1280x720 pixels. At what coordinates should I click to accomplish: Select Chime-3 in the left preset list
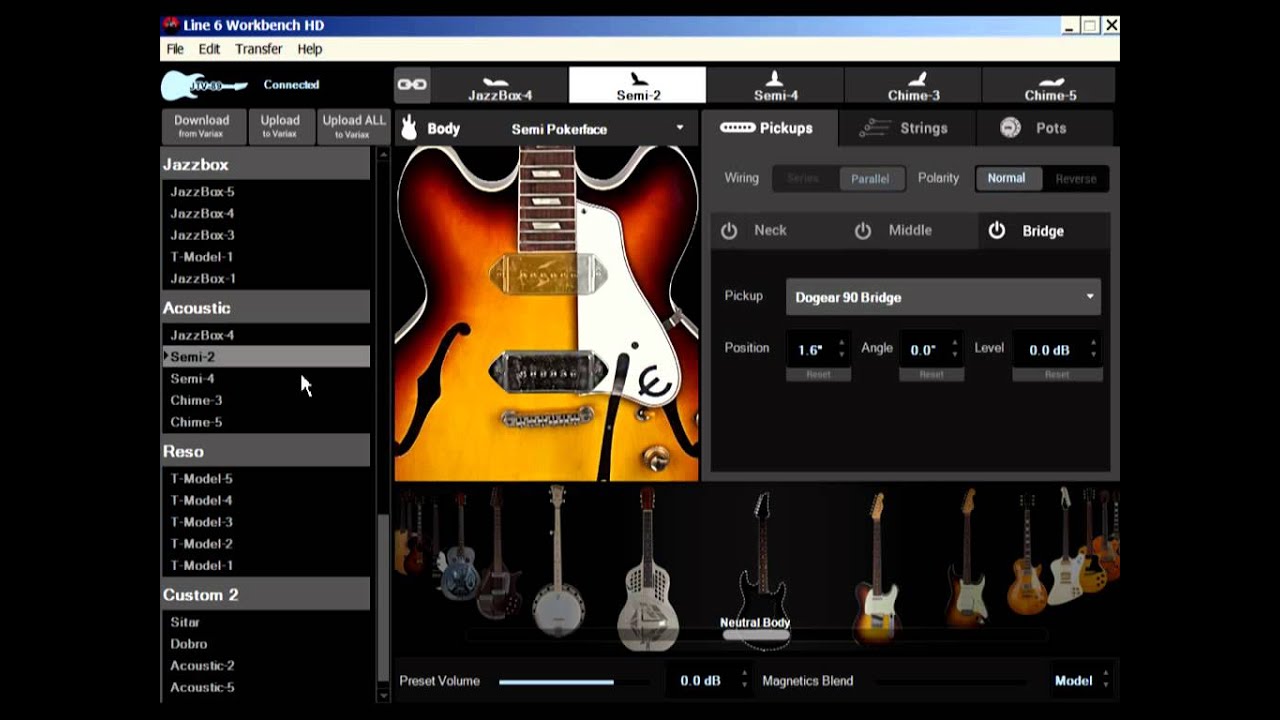265,400
